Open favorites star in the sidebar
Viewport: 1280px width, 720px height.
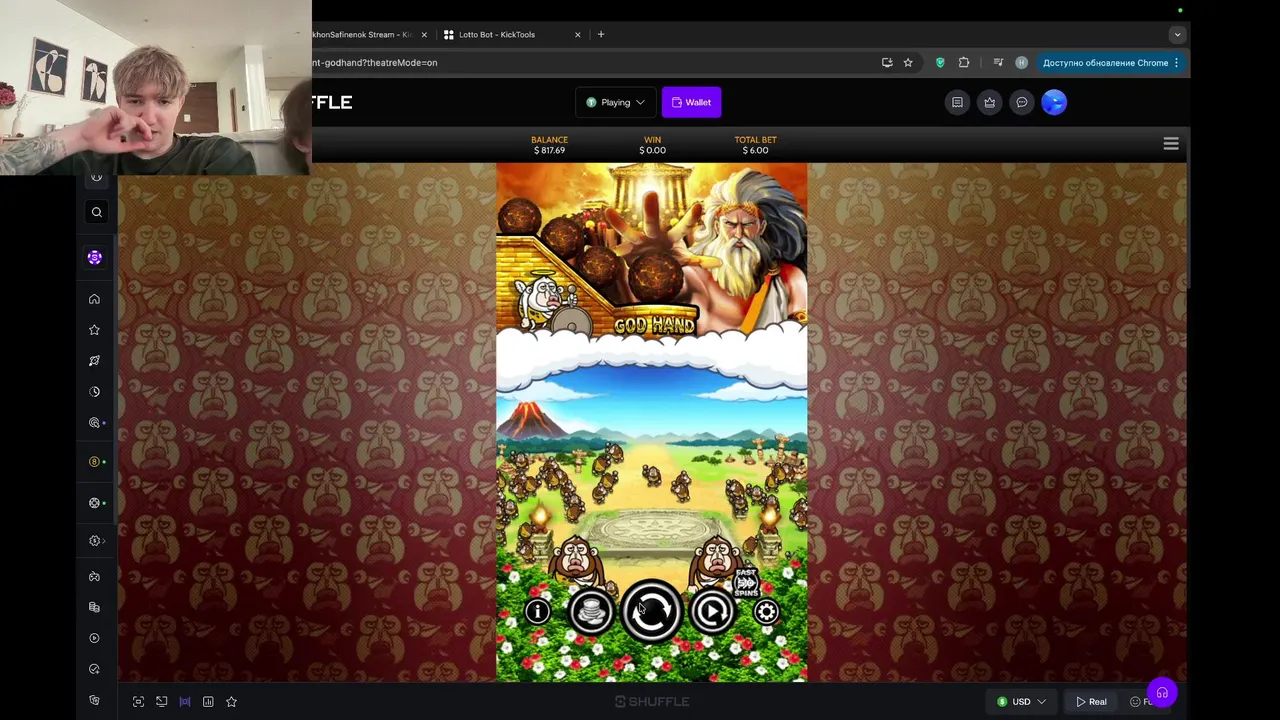tap(94, 330)
